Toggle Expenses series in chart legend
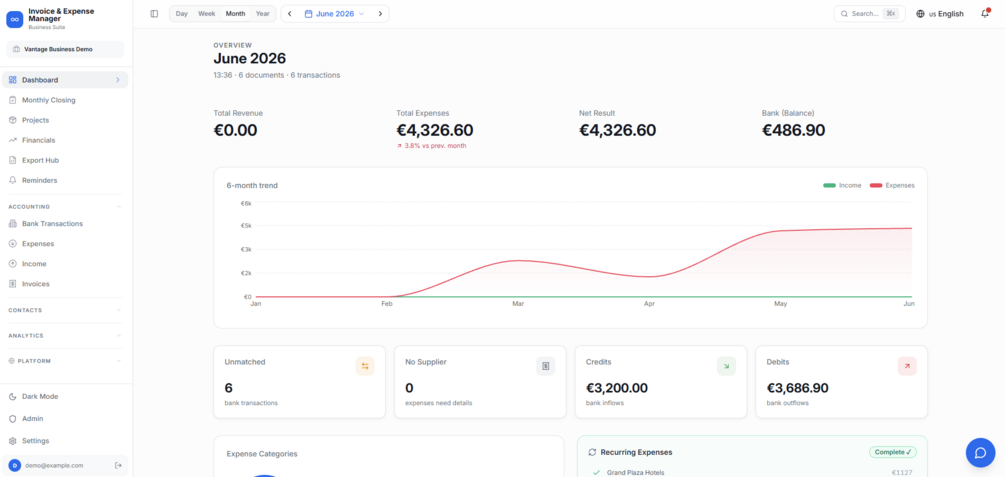Viewport: 1005px width, 477px height. [x=892, y=185]
